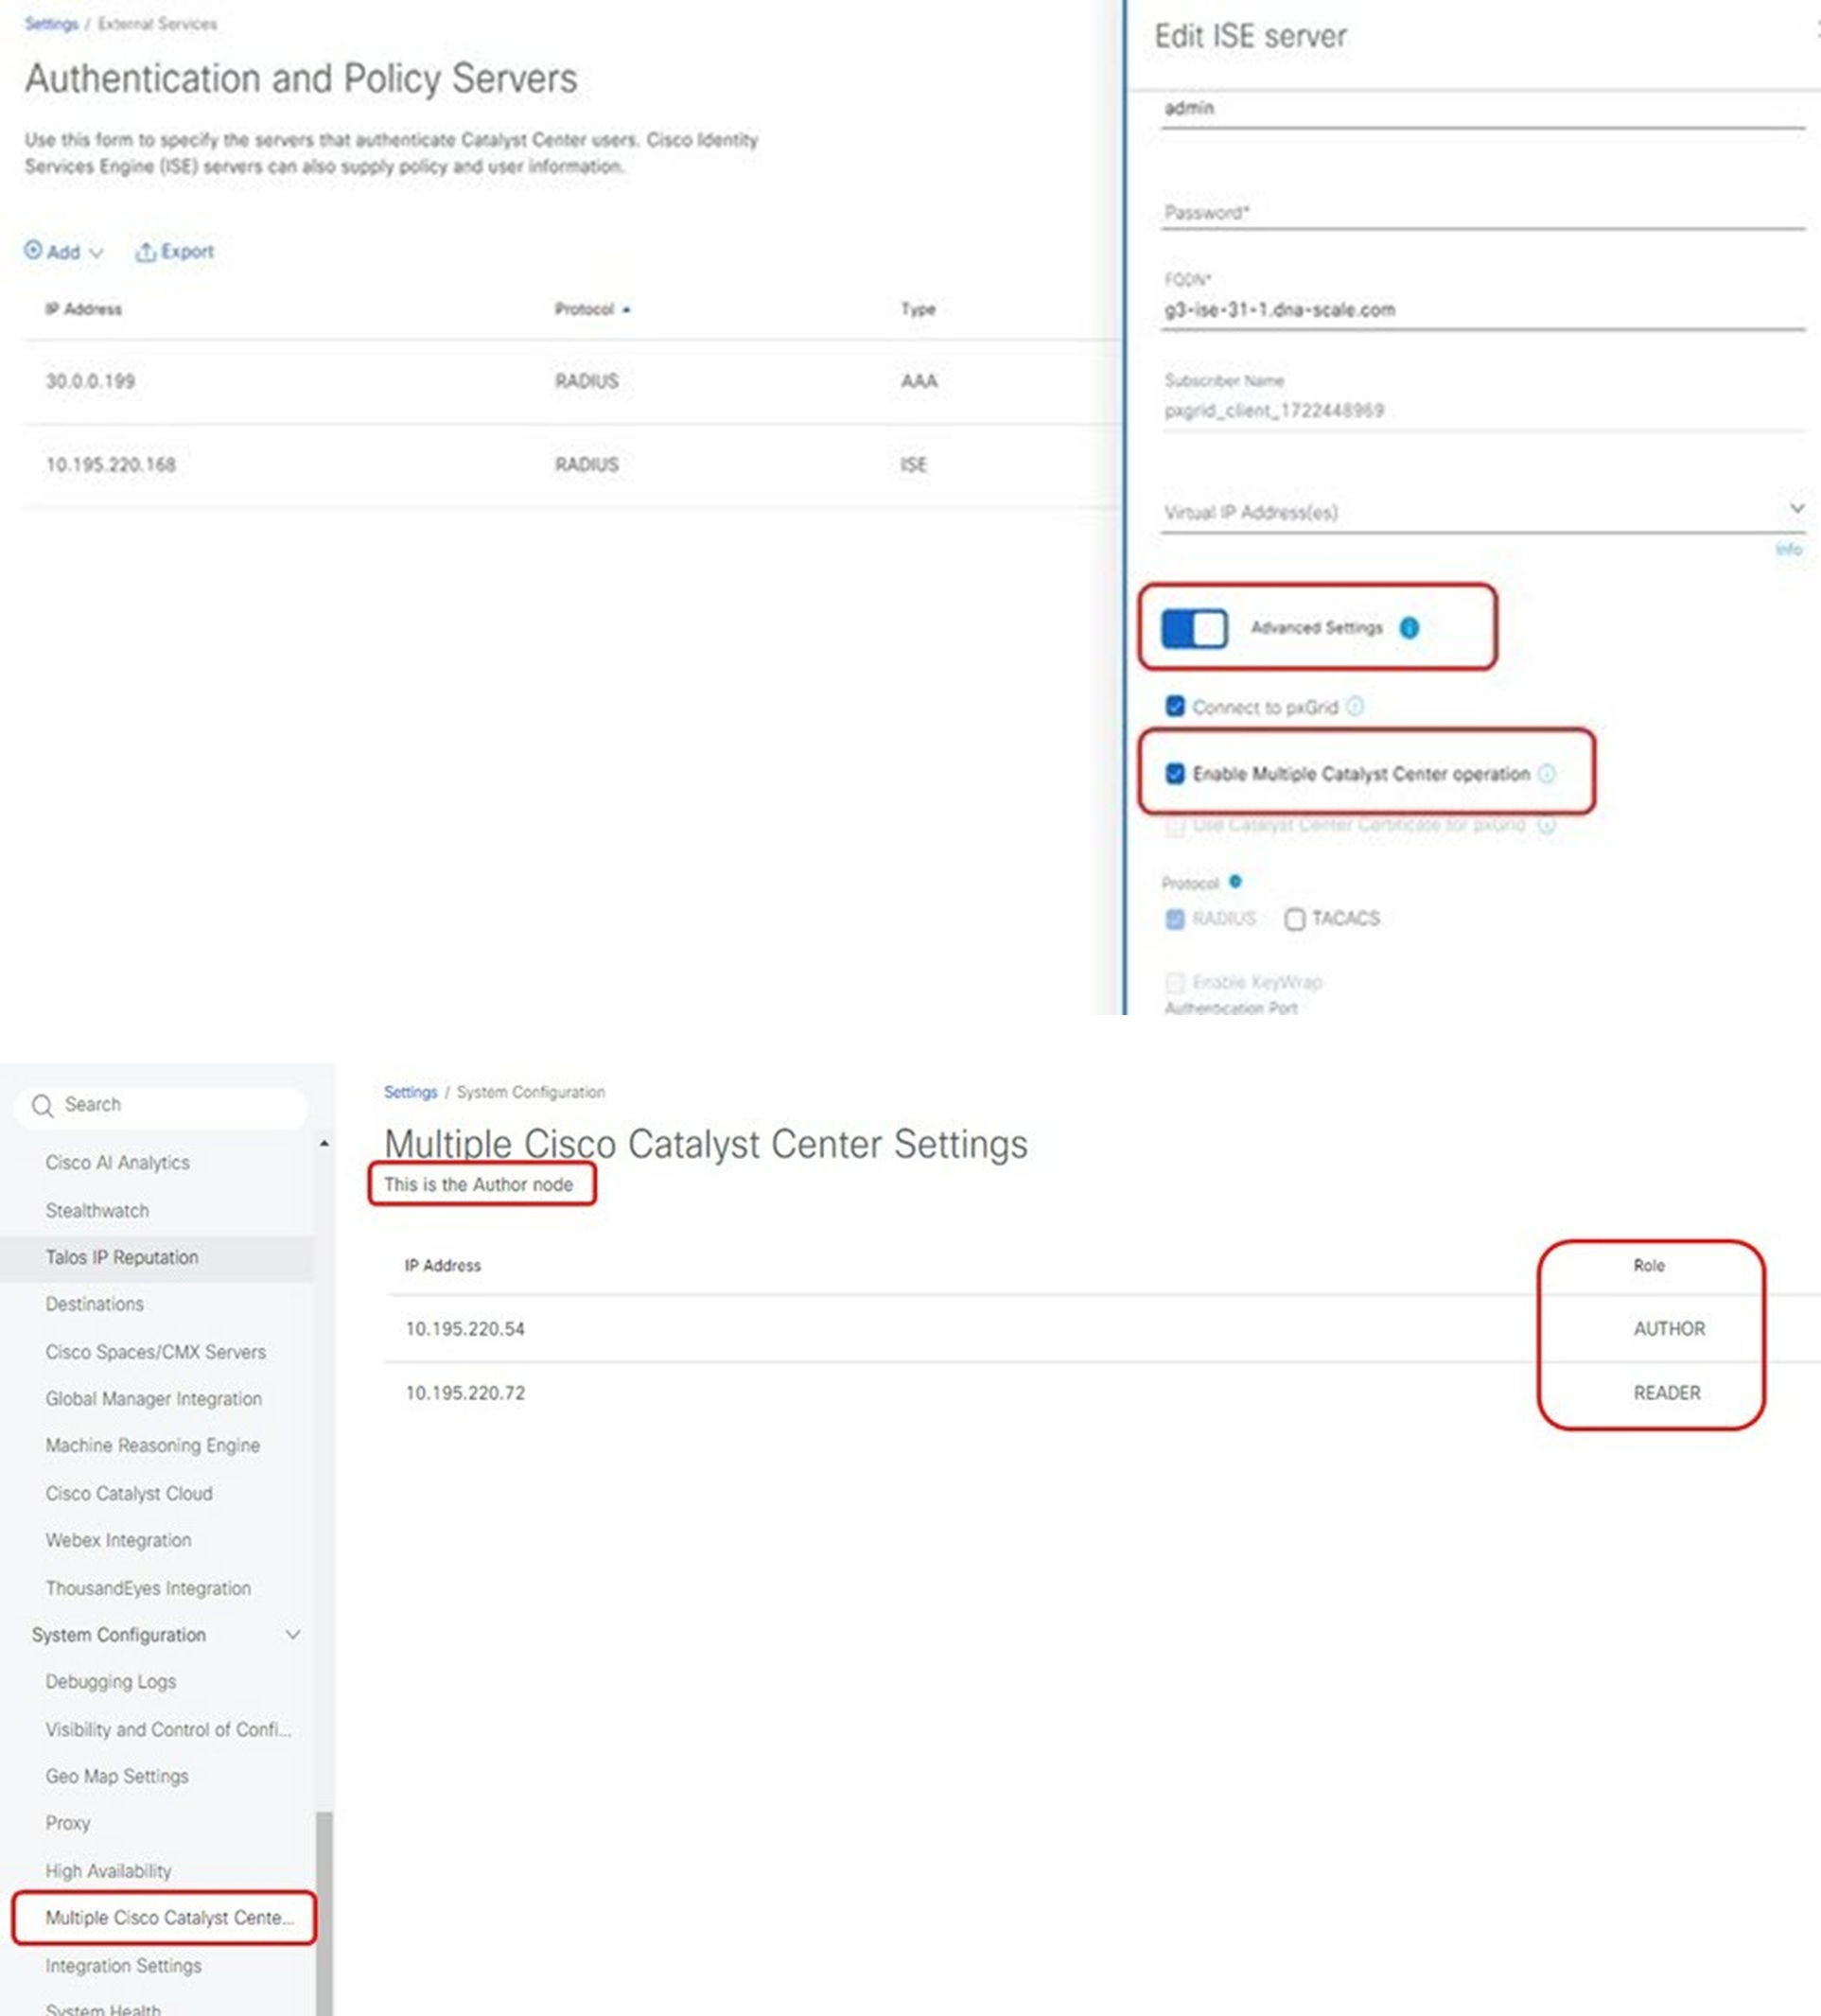
Task: Enable the TACACS protocol checkbox
Action: tap(1295, 919)
